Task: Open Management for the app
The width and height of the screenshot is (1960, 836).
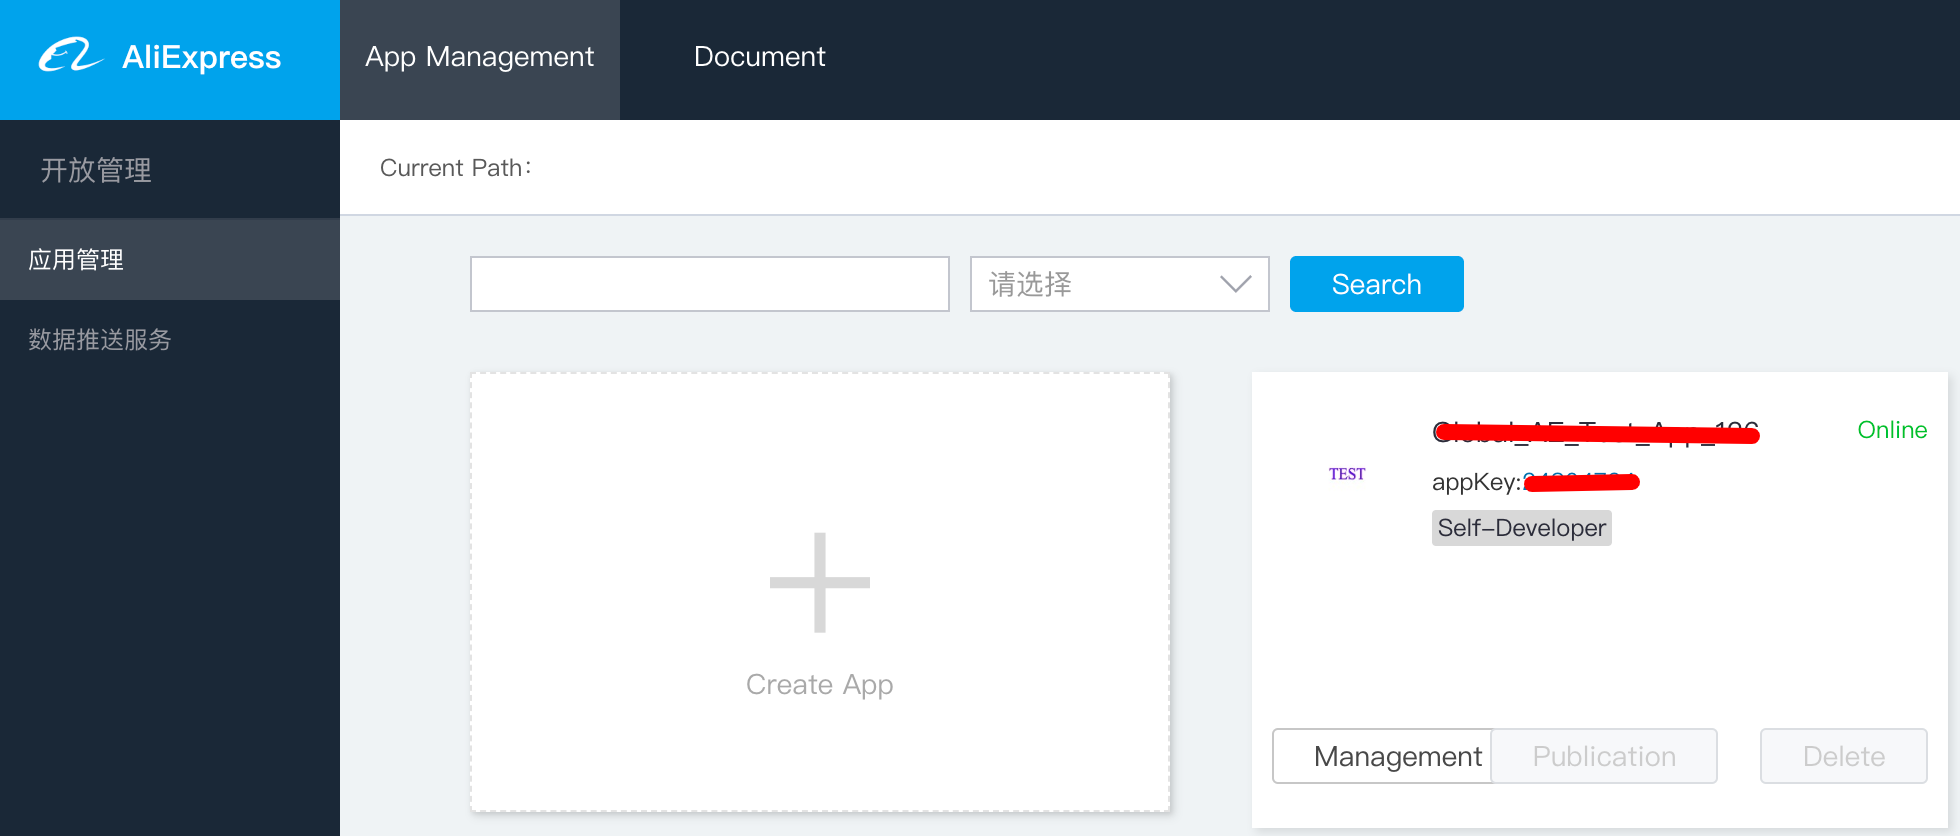Action: [1383, 756]
